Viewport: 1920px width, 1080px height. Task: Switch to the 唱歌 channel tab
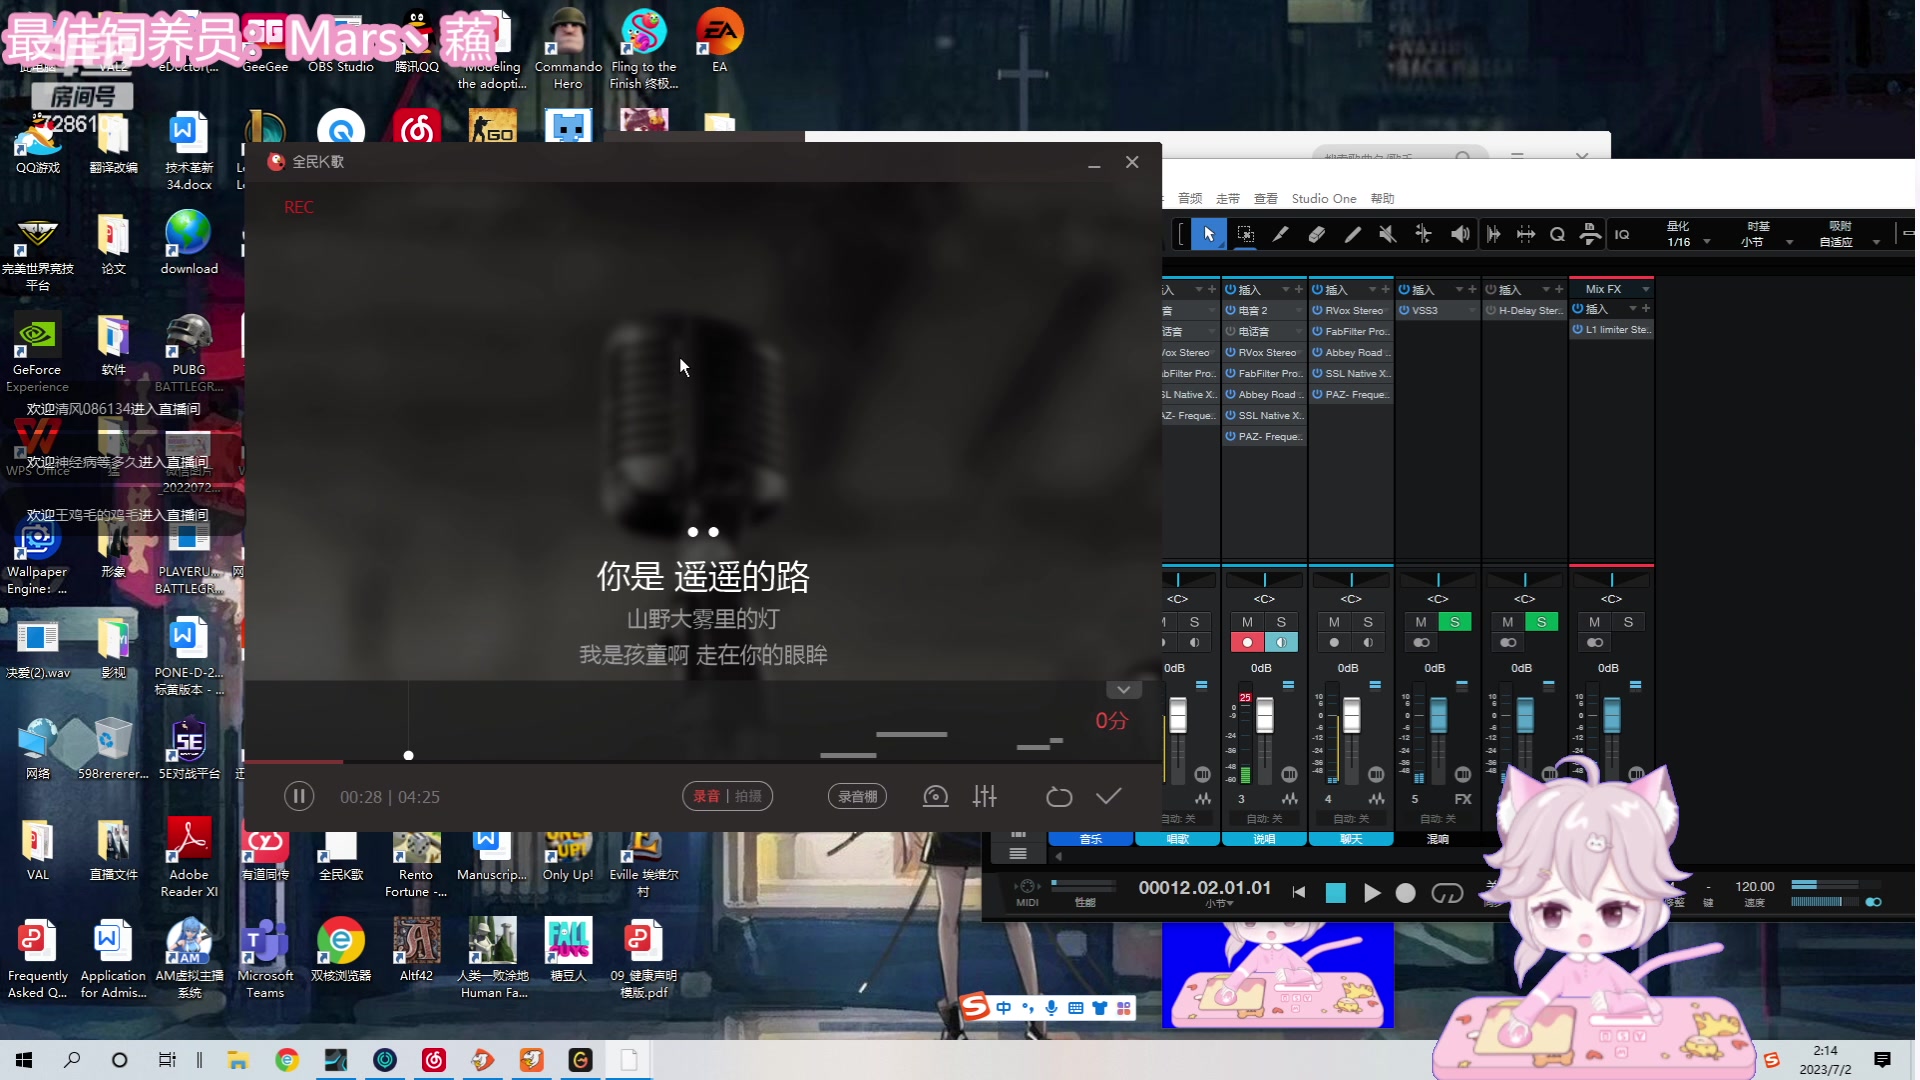pyautogui.click(x=1179, y=838)
